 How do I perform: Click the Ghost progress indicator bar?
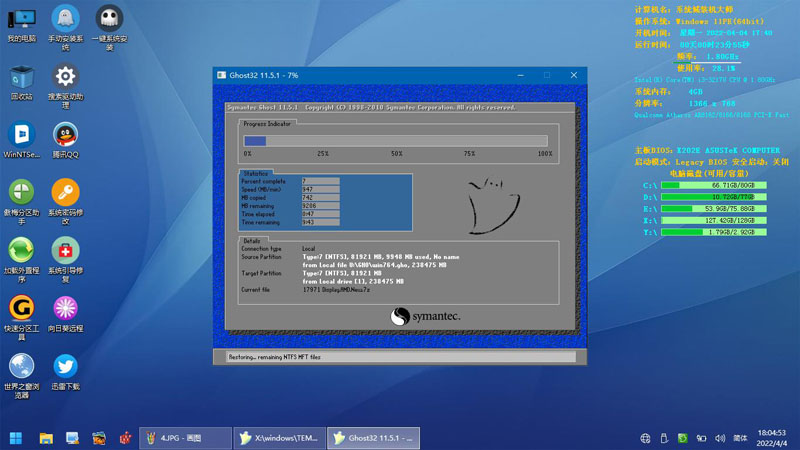(395, 141)
